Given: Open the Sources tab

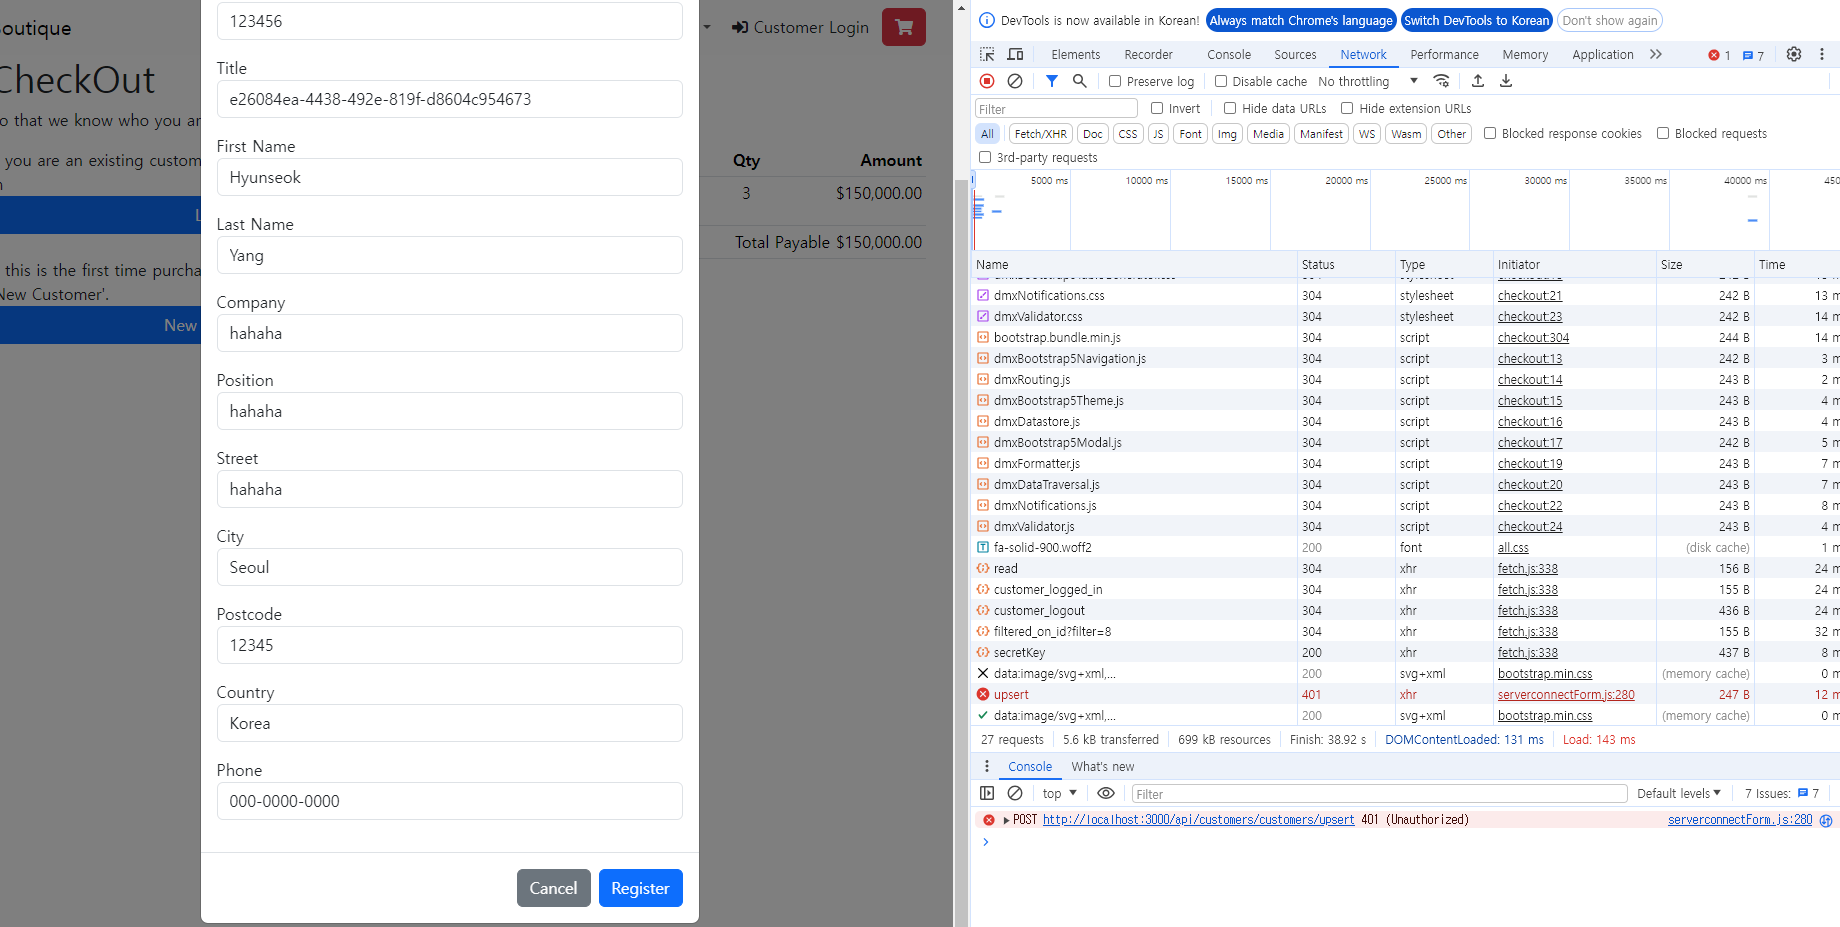Looking at the screenshot, I should coord(1295,54).
